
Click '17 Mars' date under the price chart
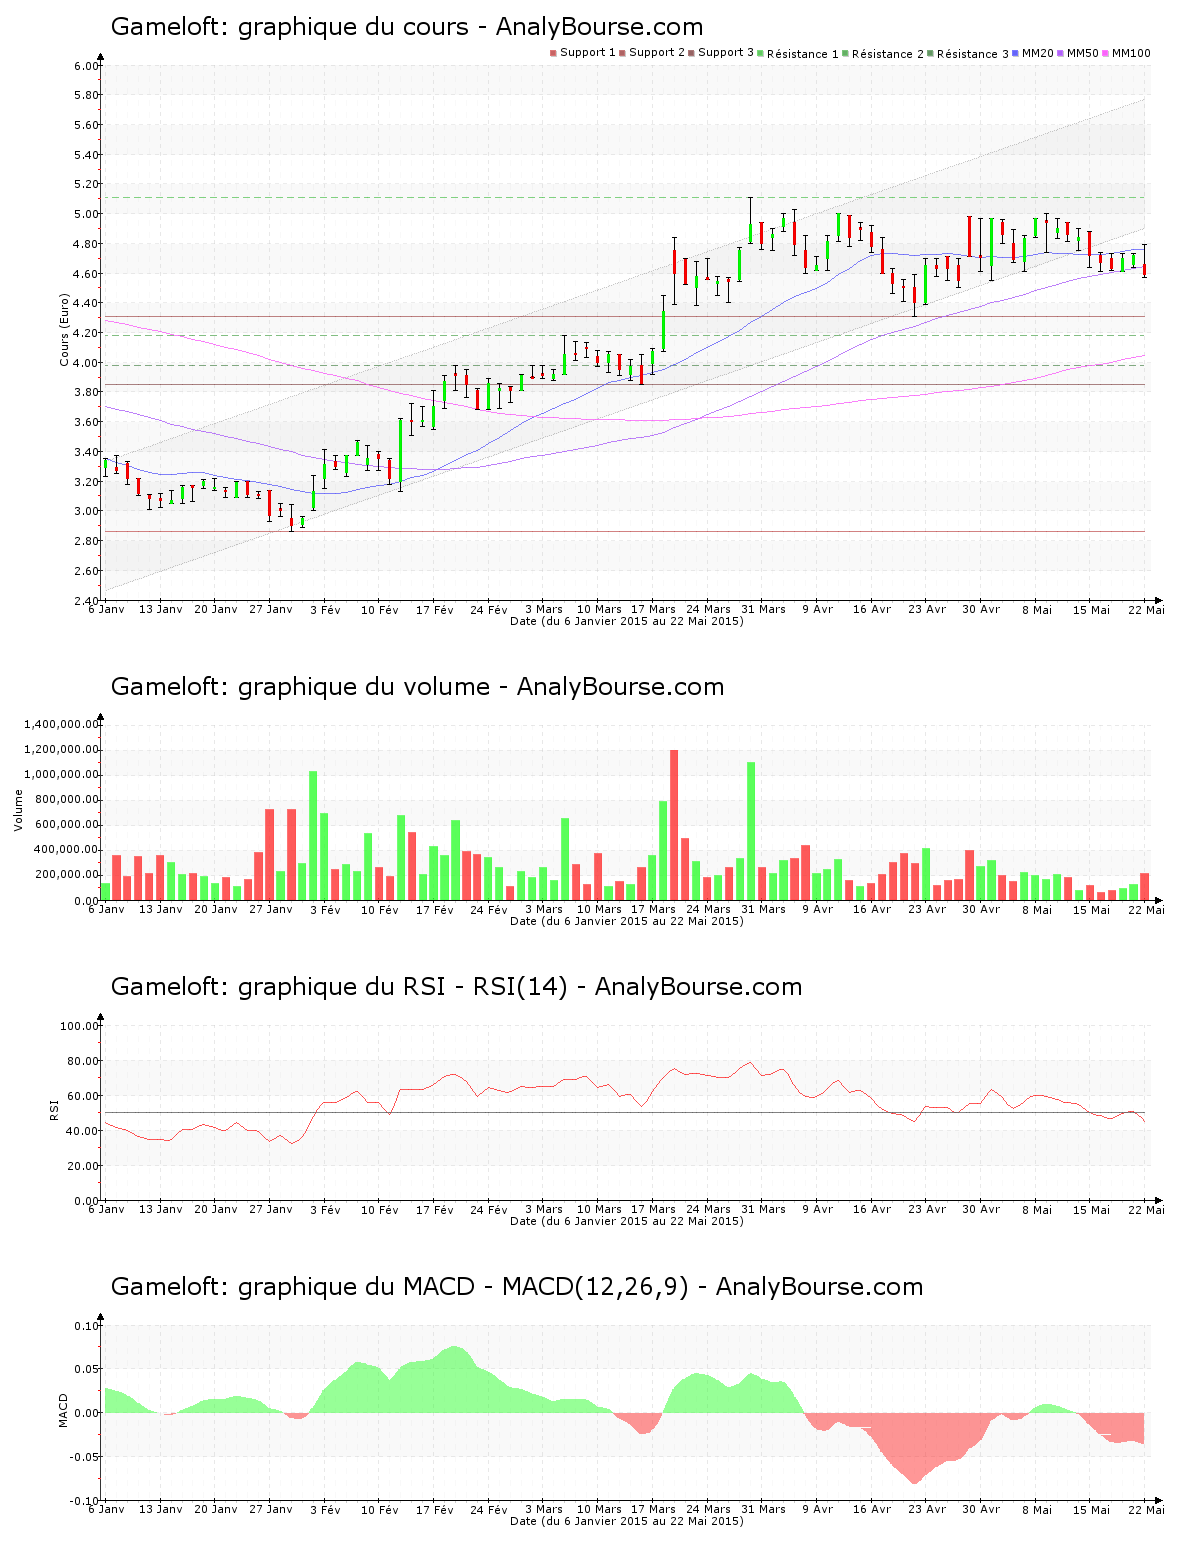coord(654,609)
